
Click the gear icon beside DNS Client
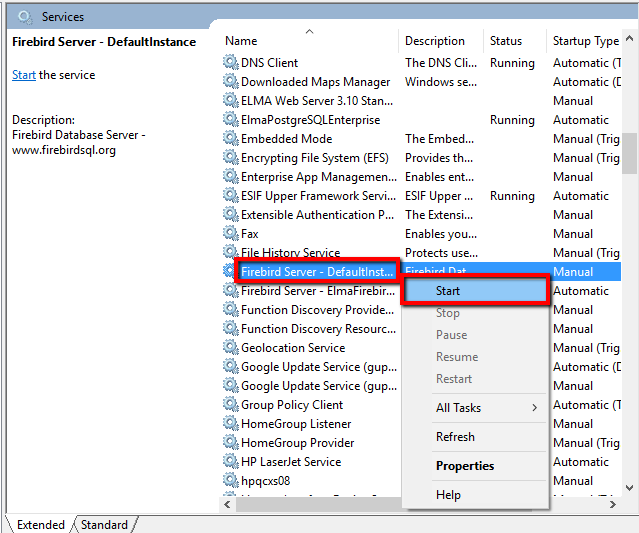(x=231, y=62)
